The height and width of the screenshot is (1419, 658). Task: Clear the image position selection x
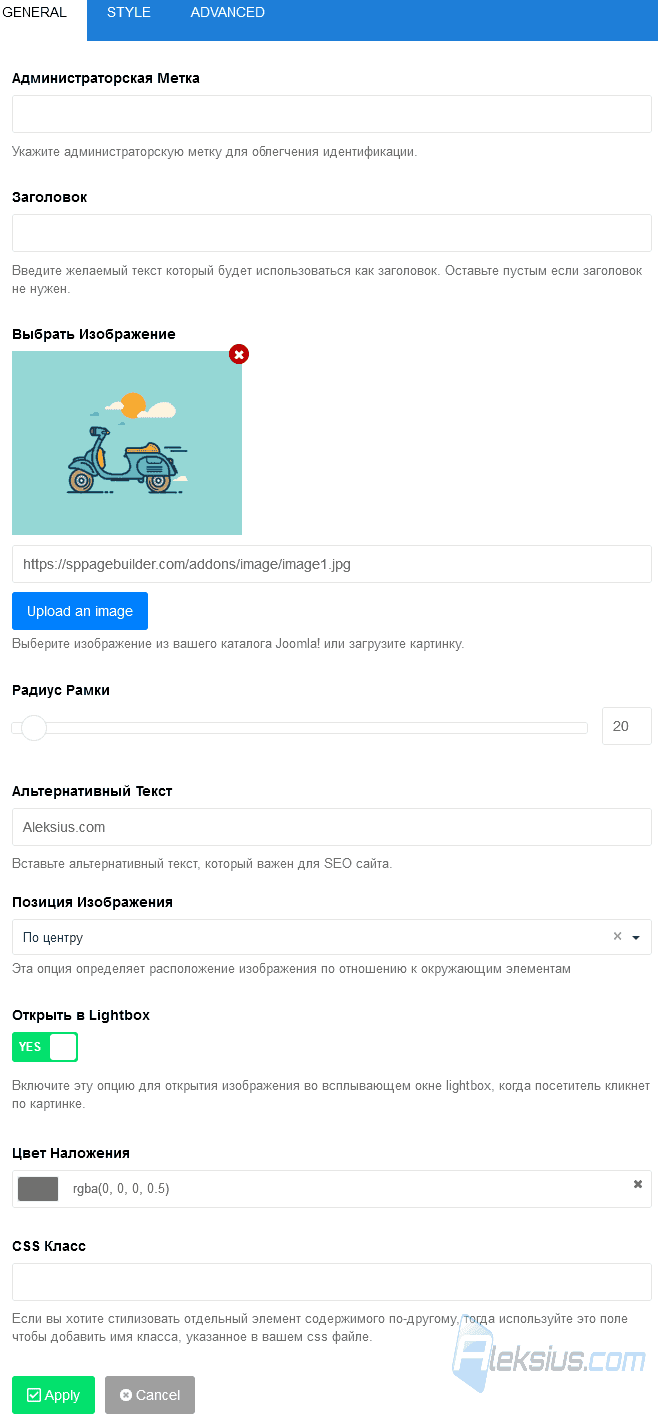point(617,937)
